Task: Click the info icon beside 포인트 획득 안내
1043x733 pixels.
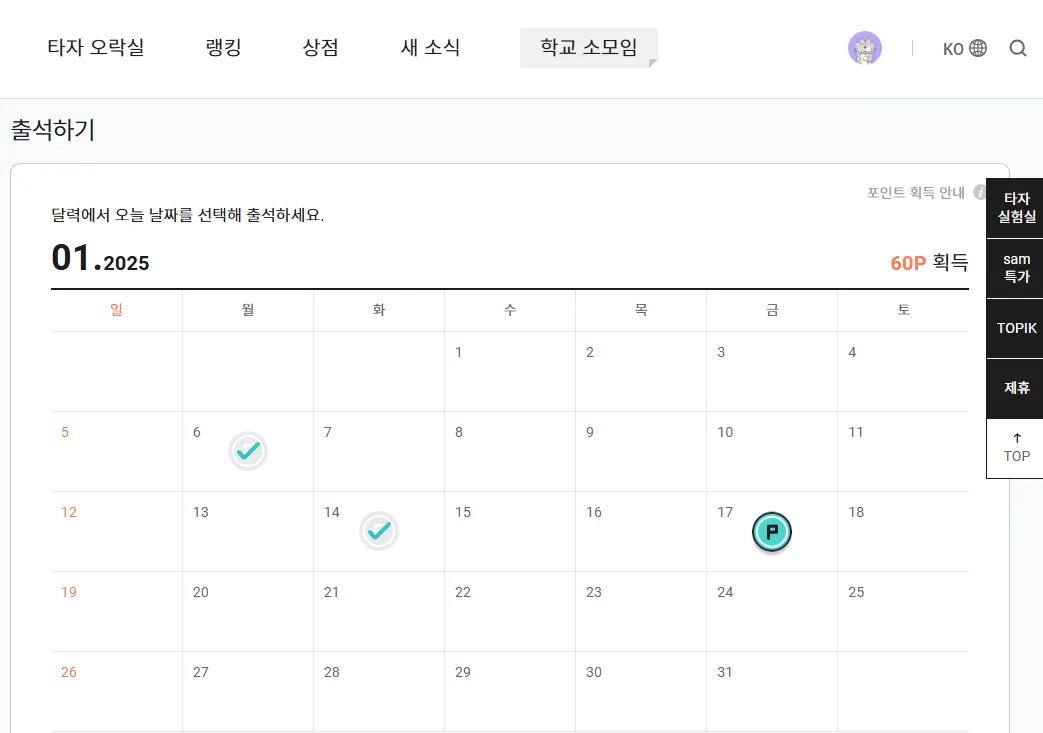Action: point(979,192)
